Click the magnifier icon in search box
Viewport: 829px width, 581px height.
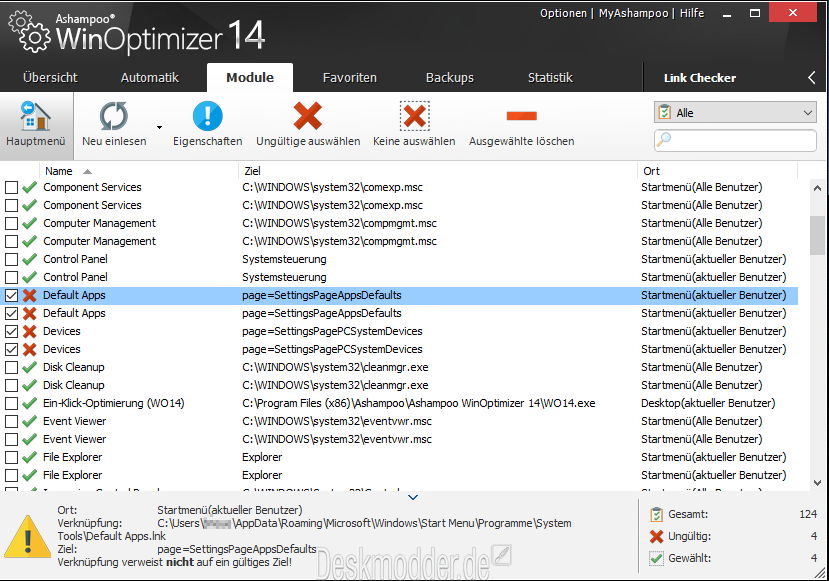click(664, 140)
